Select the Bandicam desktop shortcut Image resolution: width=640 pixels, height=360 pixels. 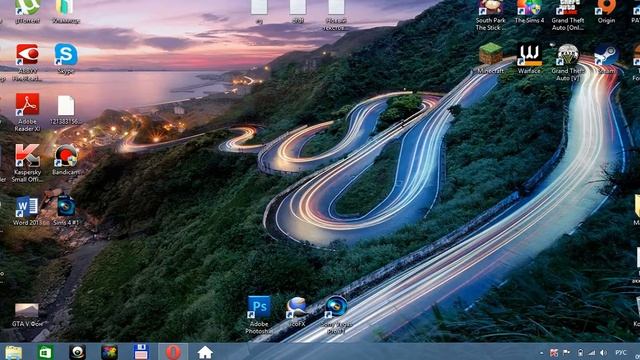[66, 160]
